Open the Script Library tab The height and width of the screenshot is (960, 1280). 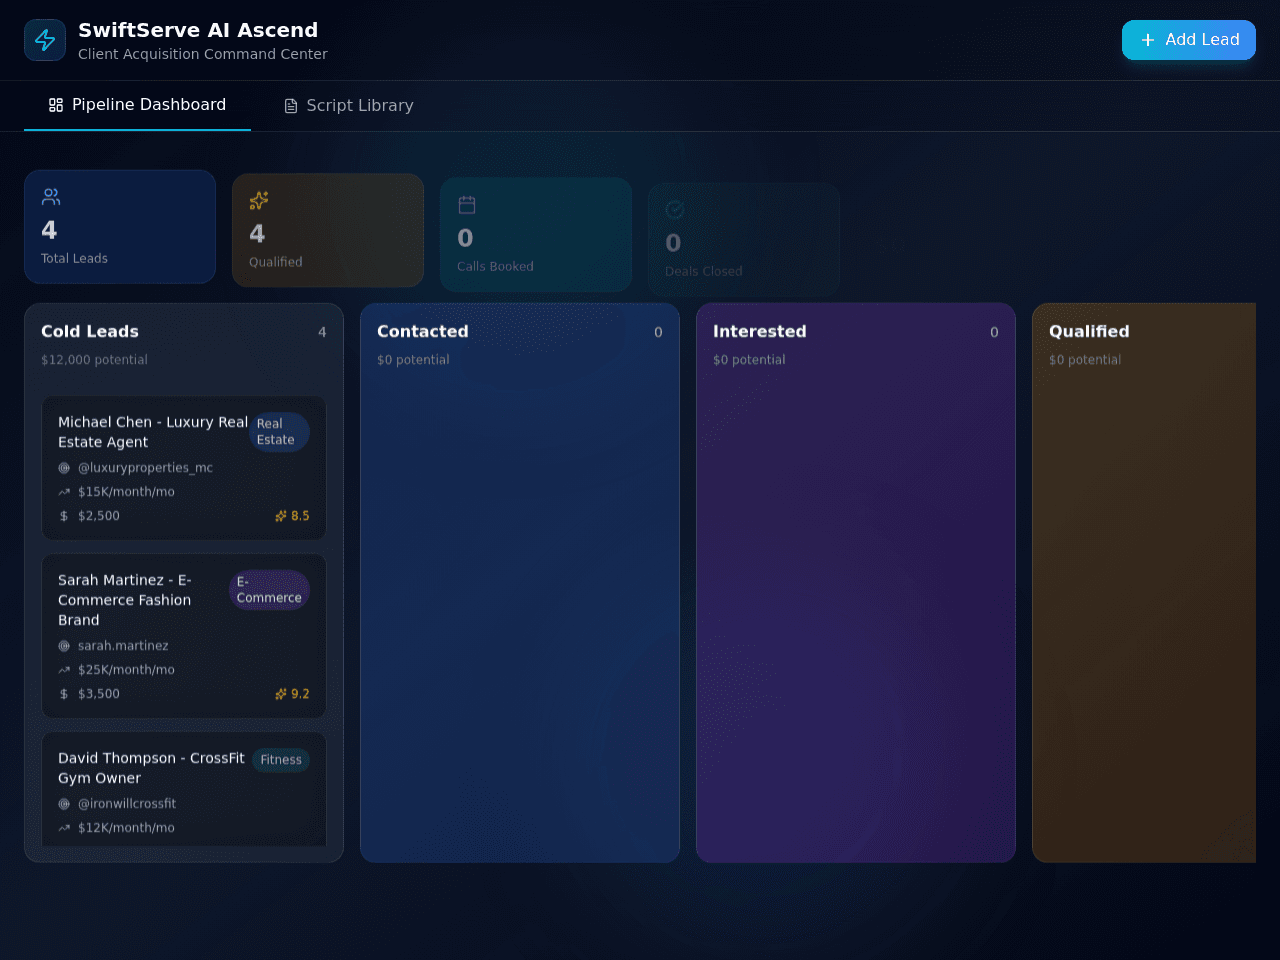[348, 105]
